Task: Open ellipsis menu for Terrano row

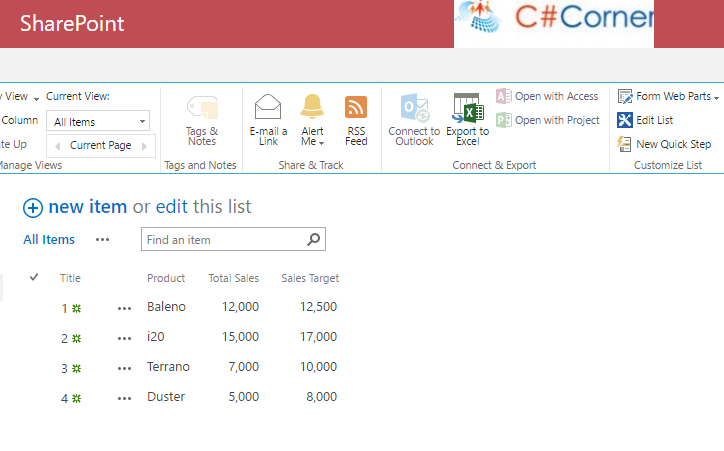Action: pyautogui.click(x=124, y=368)
